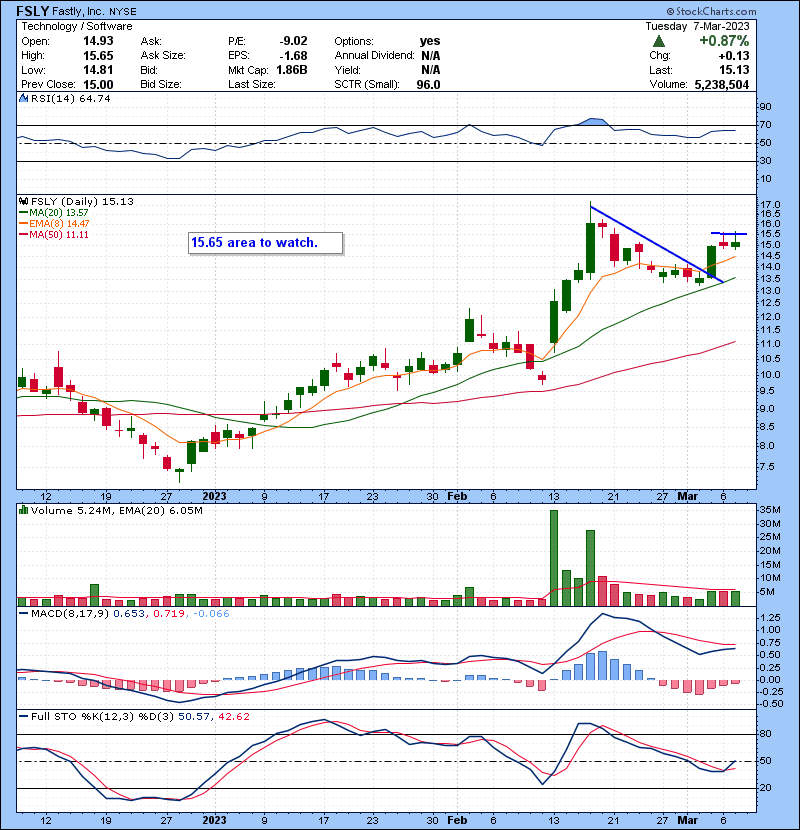800x830 pixels.
Task: Click the volume bars icon beside Volume label
Action: point(23,510)
